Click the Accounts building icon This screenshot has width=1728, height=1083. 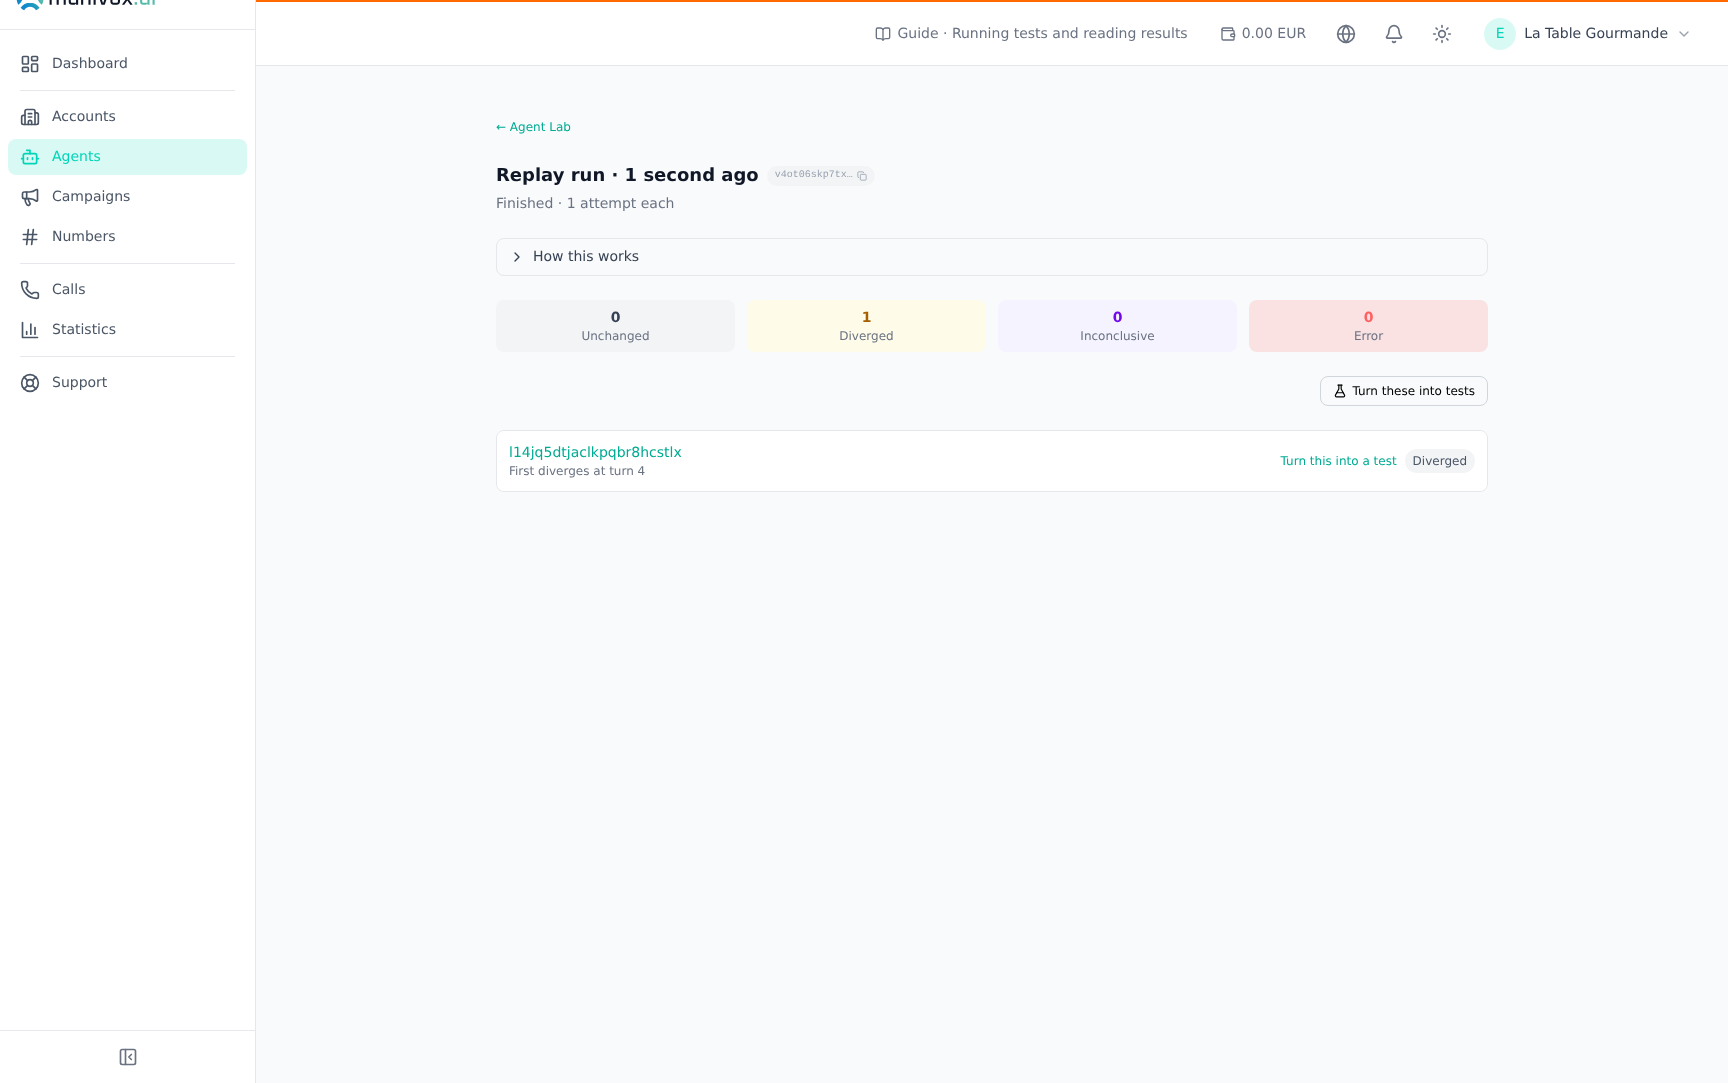(x=30, y=117)
